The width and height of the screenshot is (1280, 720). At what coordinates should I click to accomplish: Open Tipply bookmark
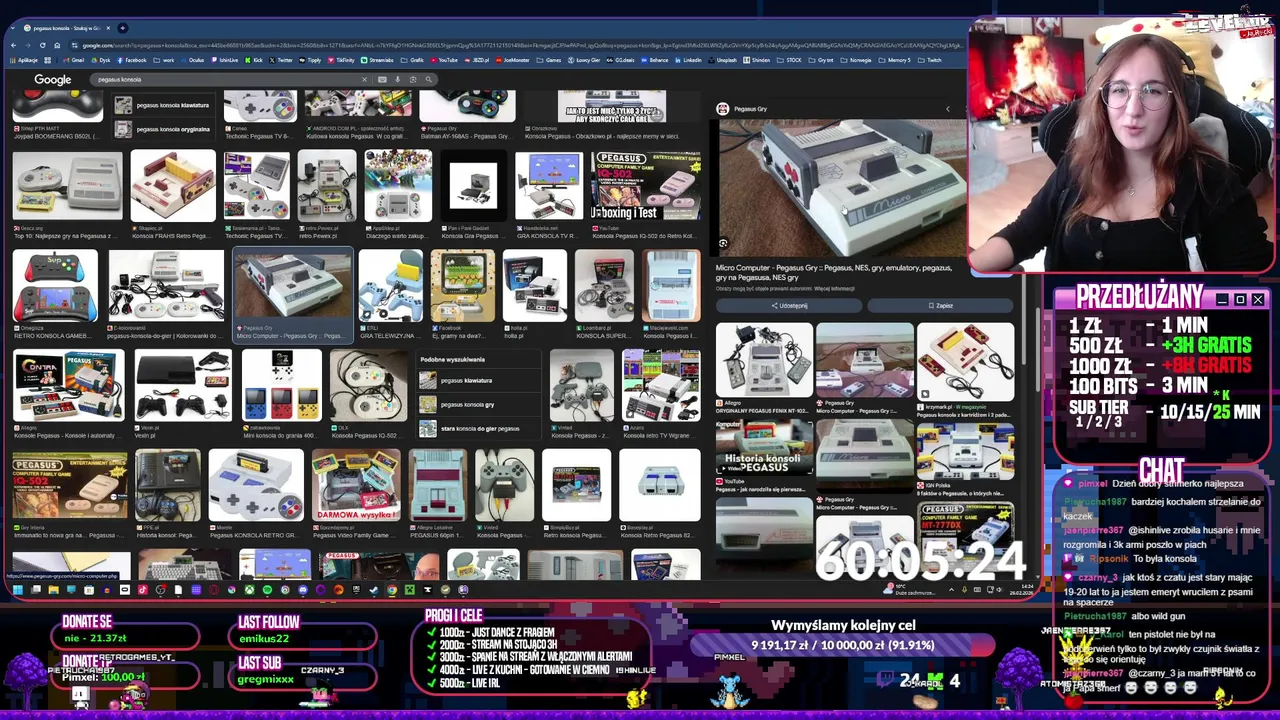point(309,60)
